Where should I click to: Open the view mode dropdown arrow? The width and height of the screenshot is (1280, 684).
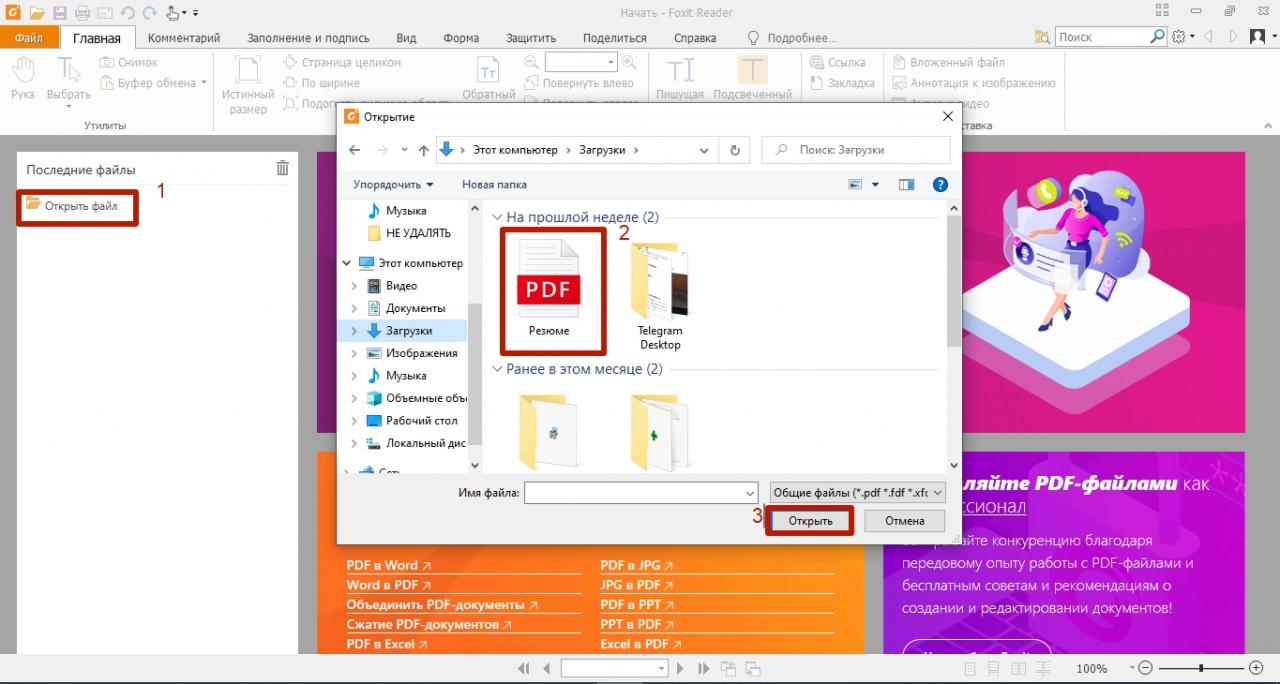[x=875, y=185]
